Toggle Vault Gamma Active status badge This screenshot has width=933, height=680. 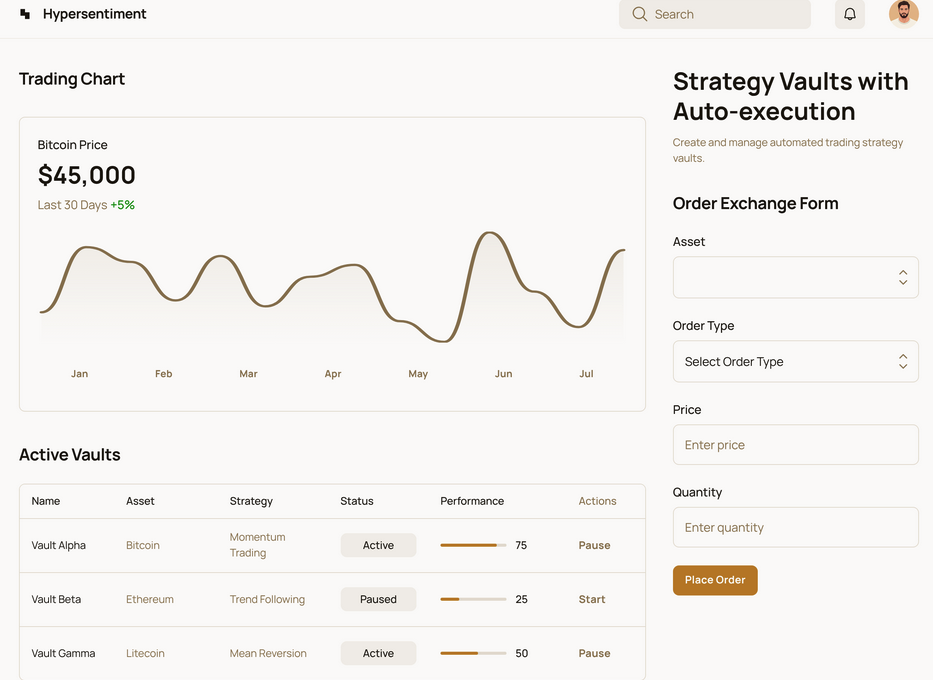coord(378,653)
